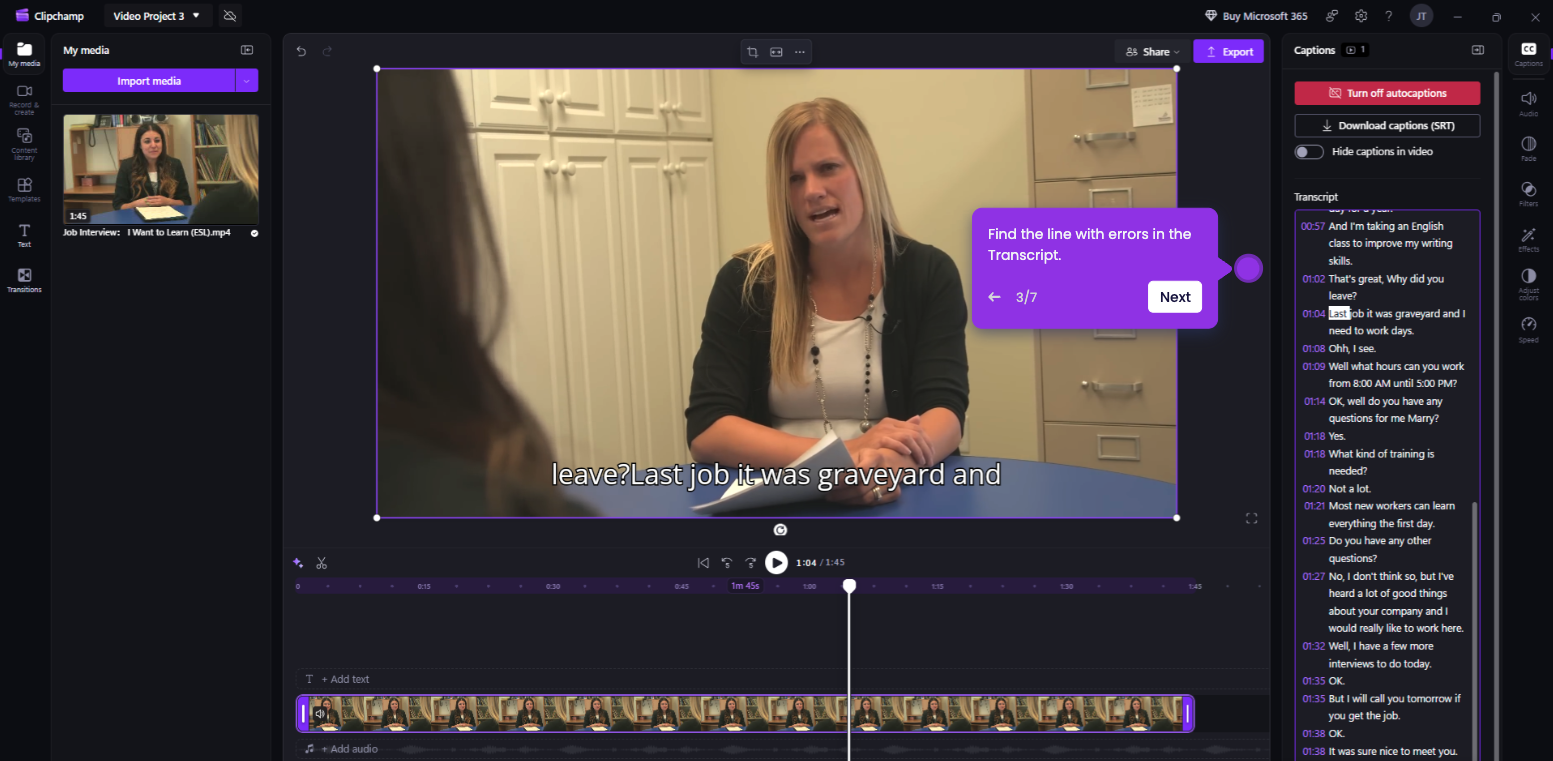
Task: Open the Content library sidebar
Action: click(24, 145)
